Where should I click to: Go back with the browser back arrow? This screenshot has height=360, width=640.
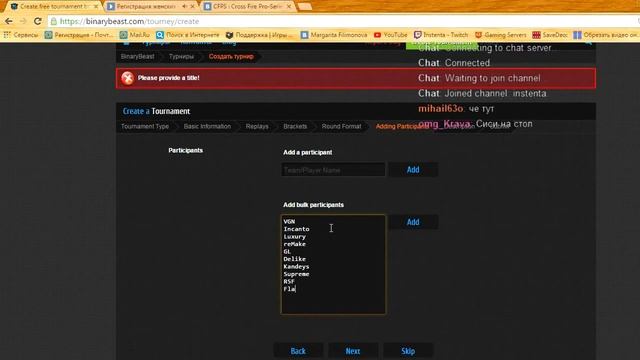click(x=9, y=21)
